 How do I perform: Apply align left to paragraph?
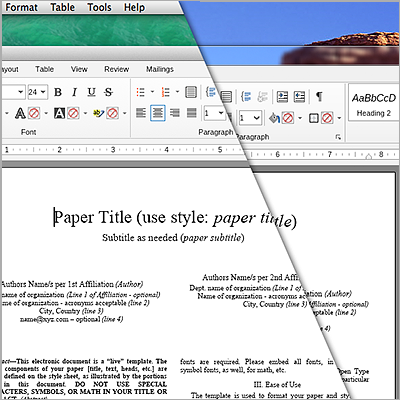(141, 113)
